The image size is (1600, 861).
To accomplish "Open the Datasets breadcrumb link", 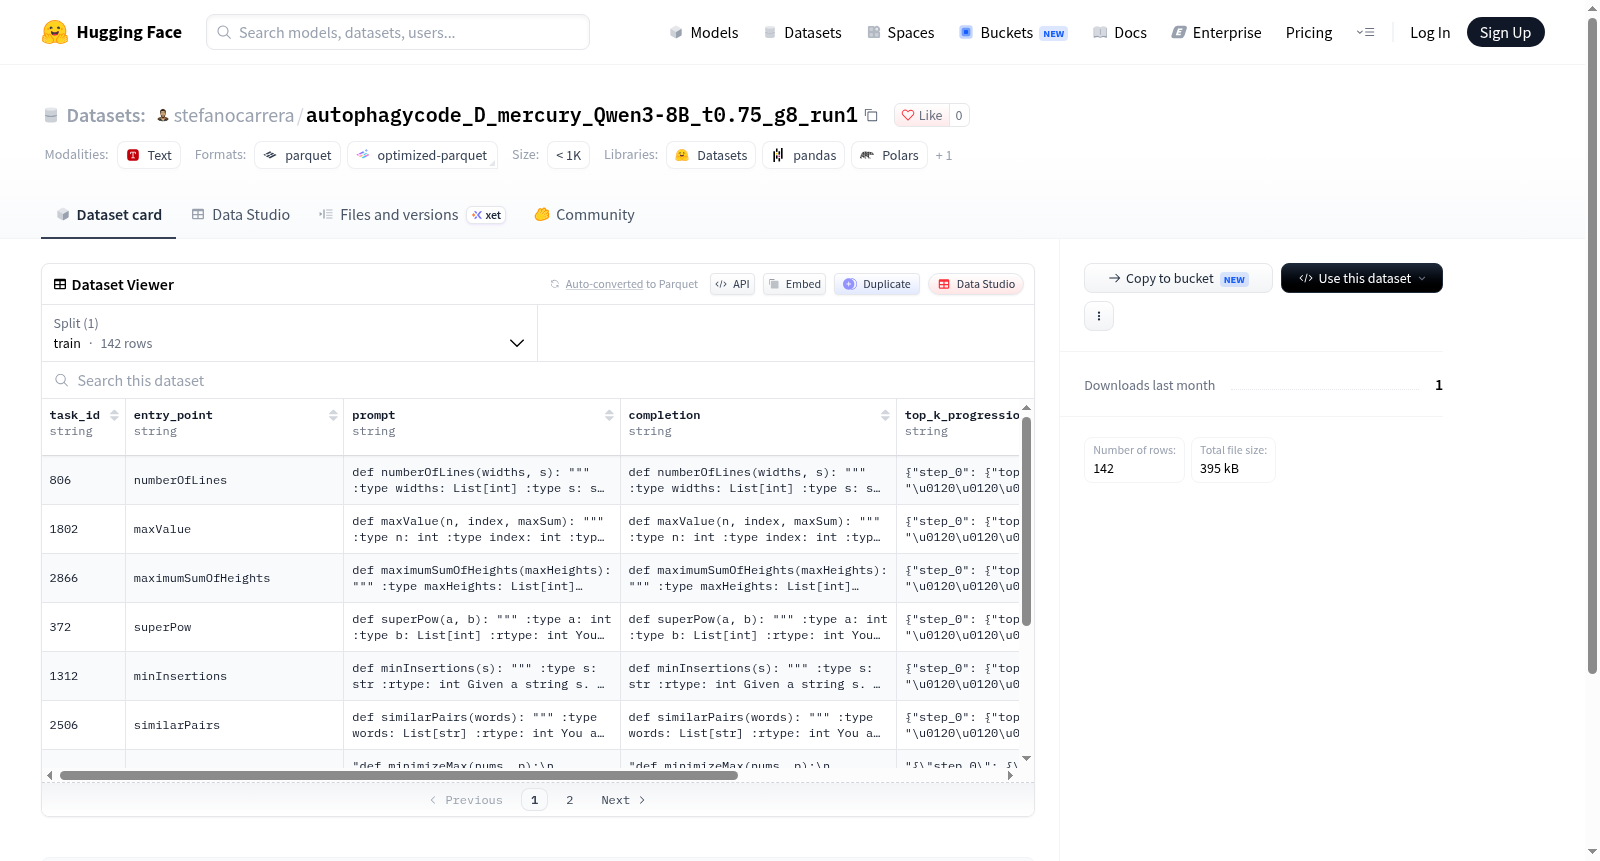I will 105,115.
